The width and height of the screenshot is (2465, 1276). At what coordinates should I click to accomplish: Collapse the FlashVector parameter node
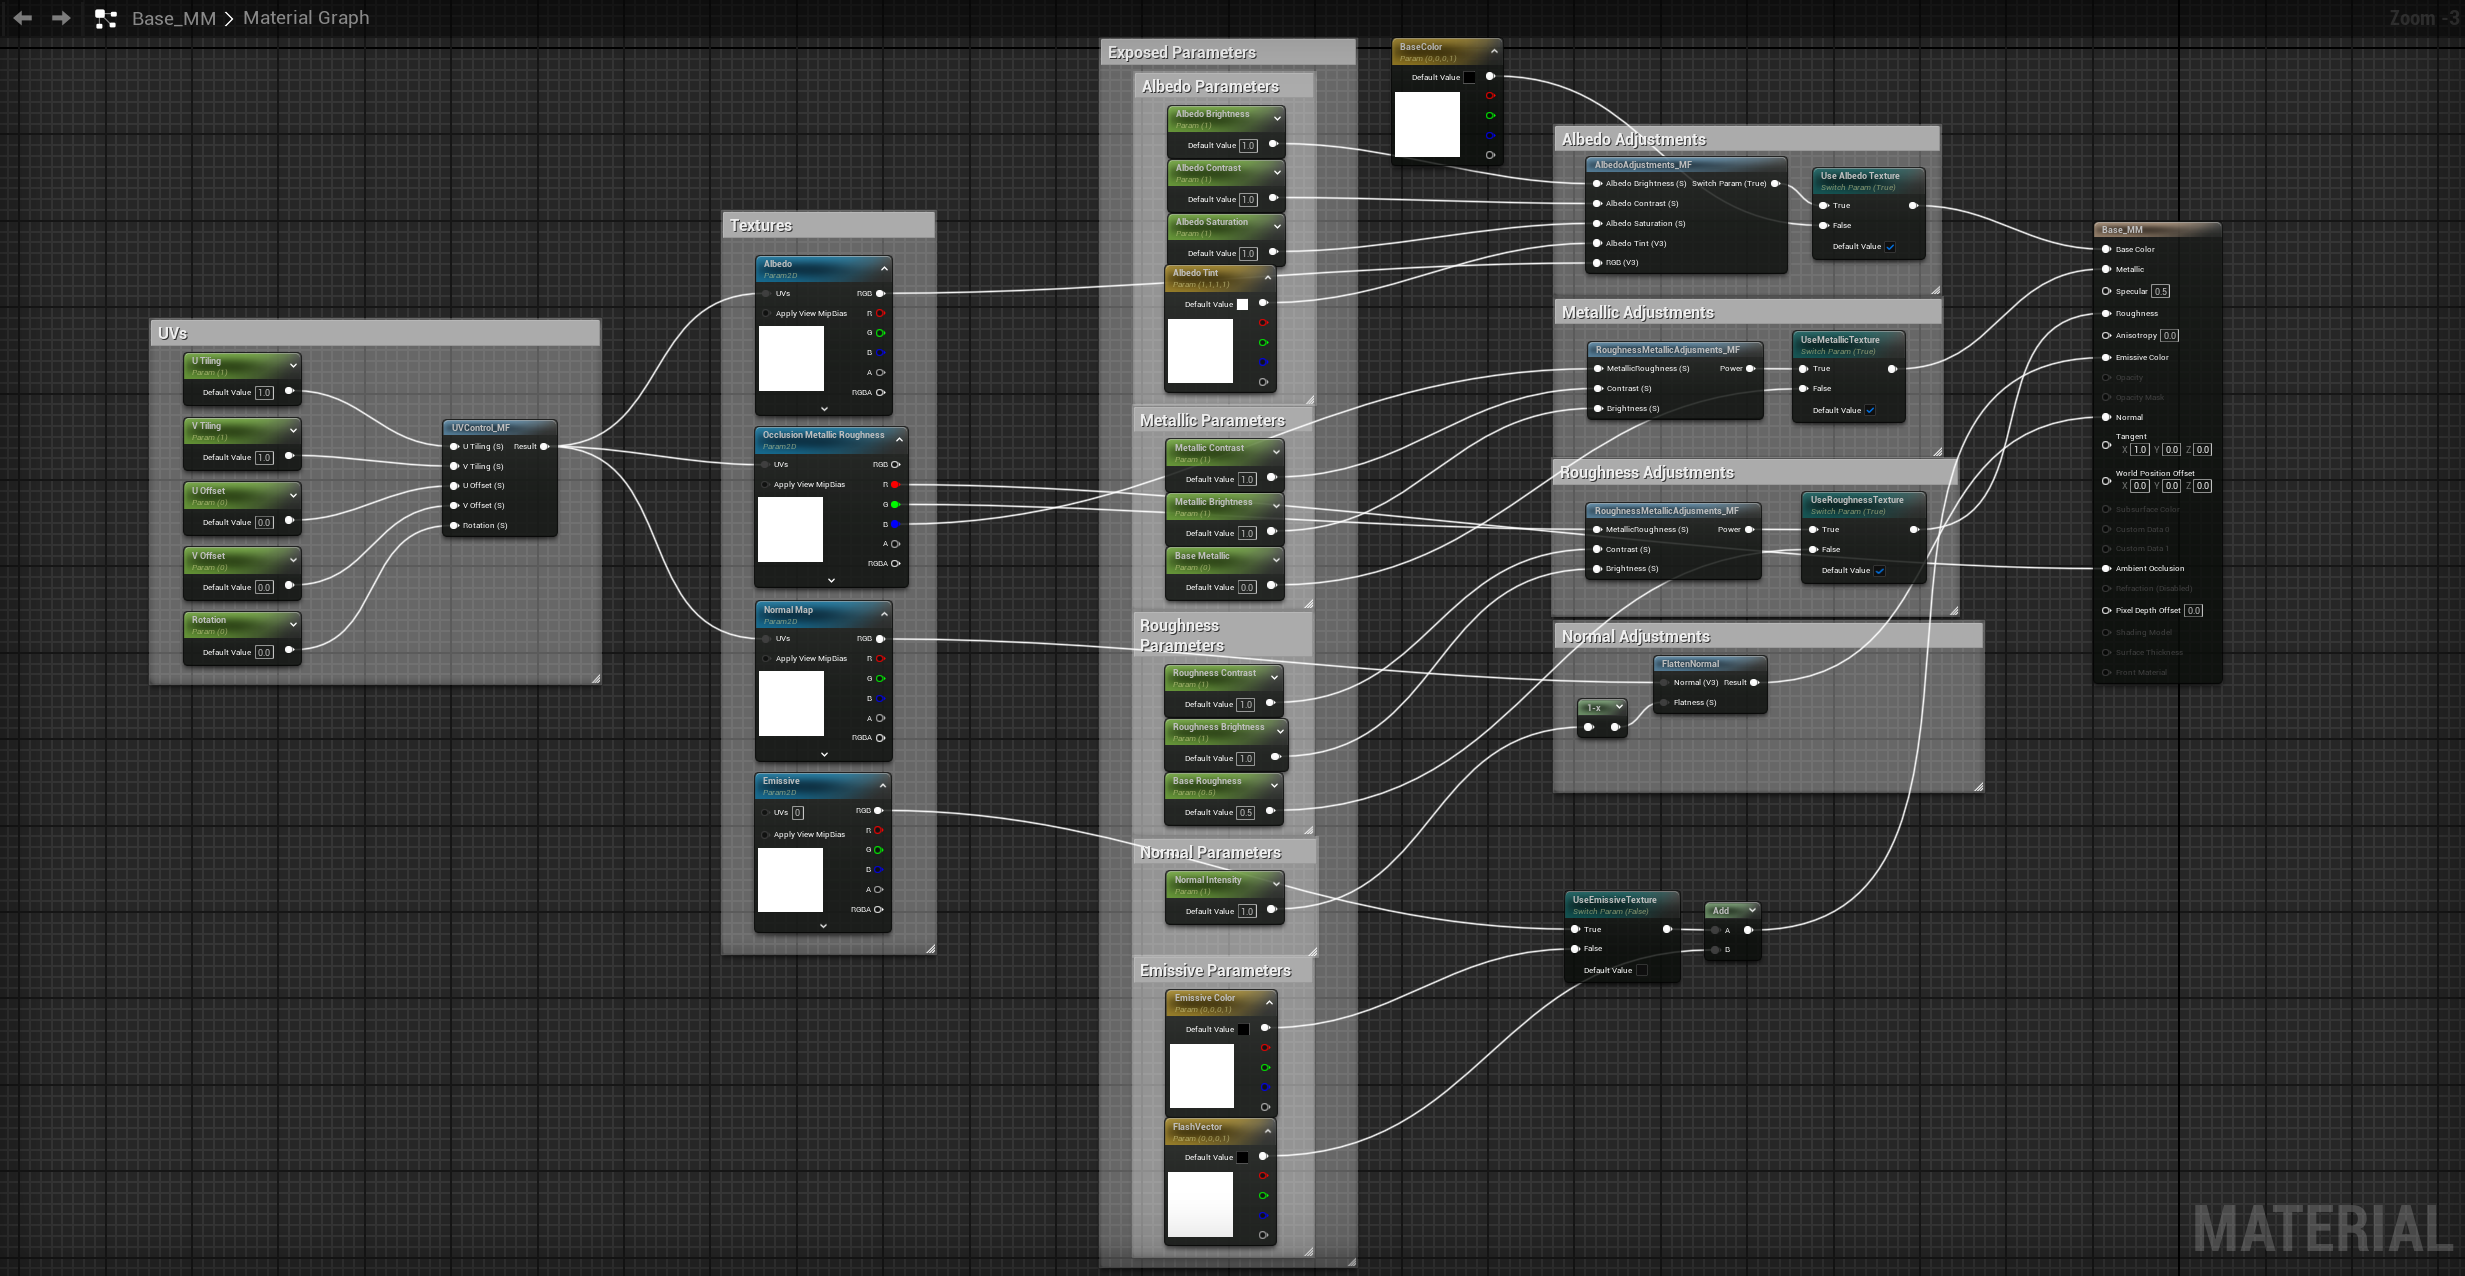pos(1268,1131)
